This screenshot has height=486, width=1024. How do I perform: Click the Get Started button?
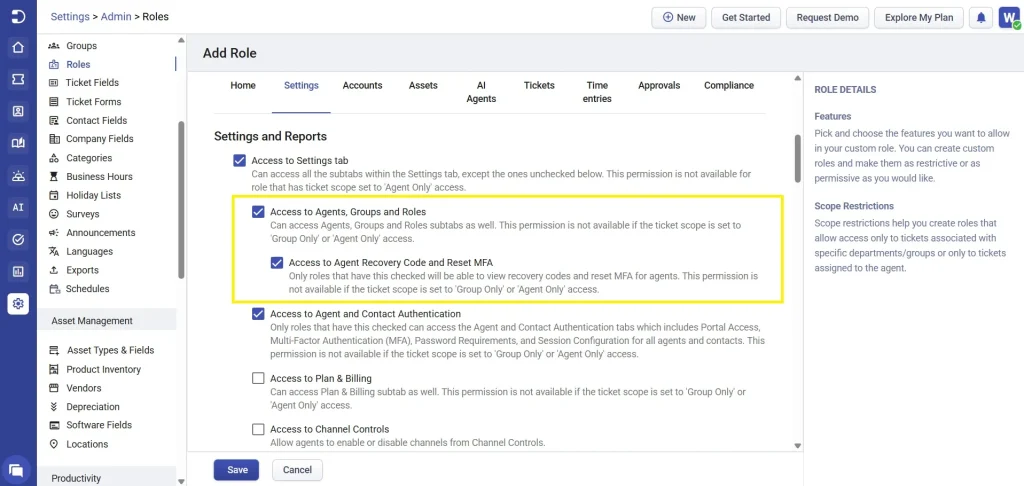pyautogui.click(x=746, y=18)
